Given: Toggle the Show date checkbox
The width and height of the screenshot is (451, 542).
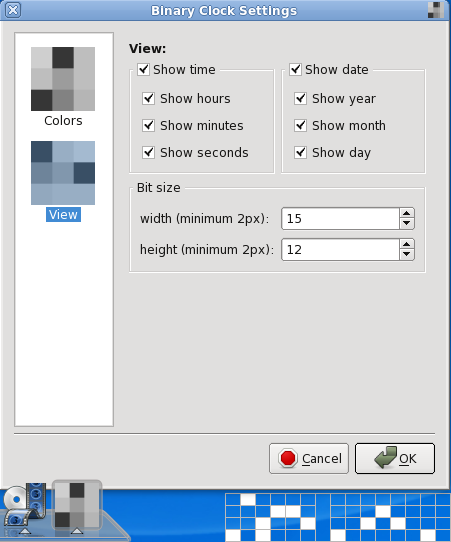Looking at the screenshot, I should [295, 69].
